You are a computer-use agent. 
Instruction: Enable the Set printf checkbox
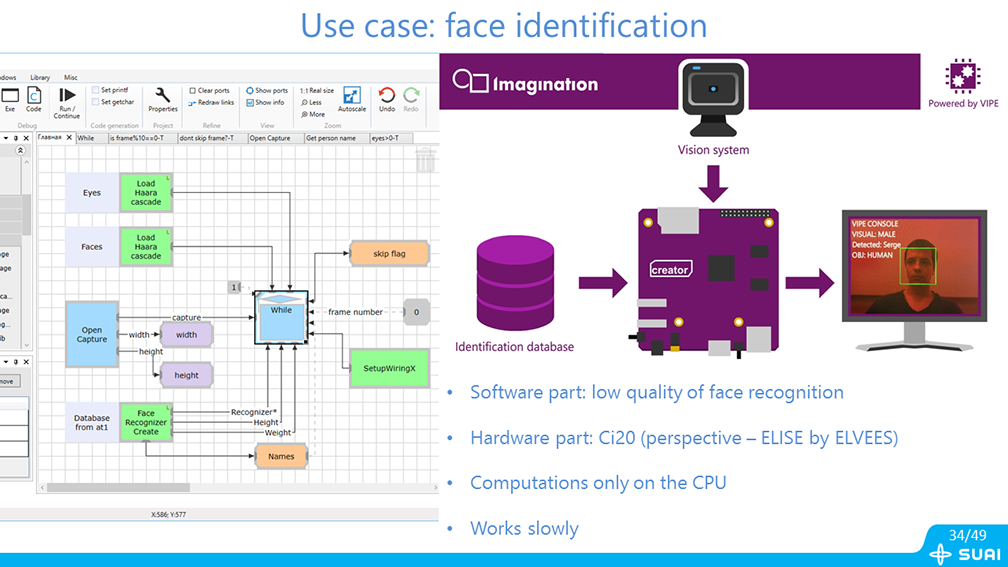point(96,90)
